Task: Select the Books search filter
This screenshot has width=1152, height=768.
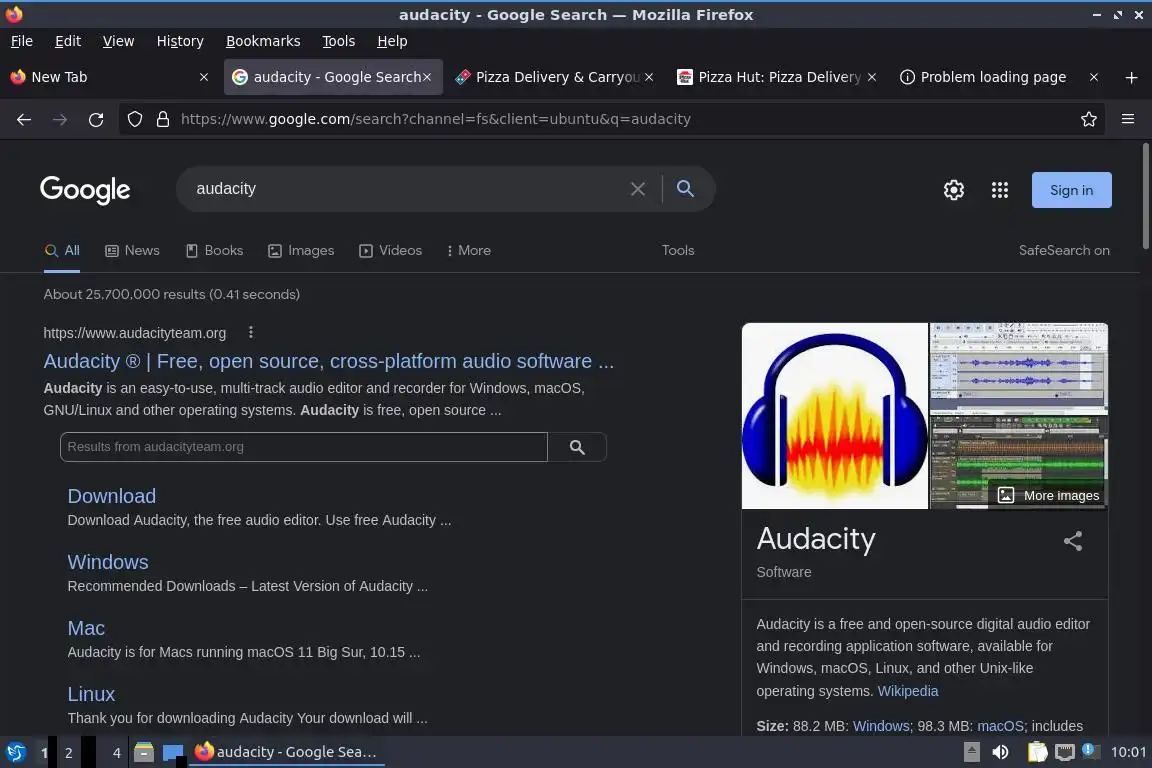Action: [x=214, y=251]
